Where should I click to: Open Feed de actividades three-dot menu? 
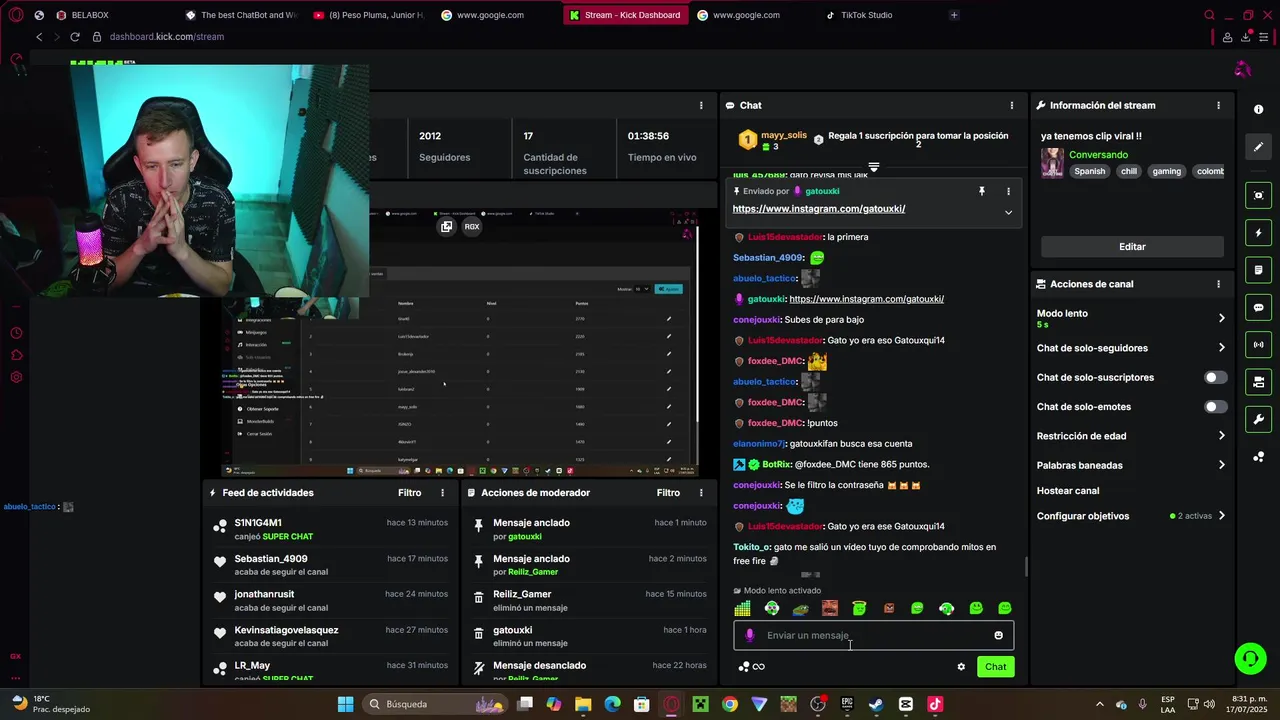point(442,493)
